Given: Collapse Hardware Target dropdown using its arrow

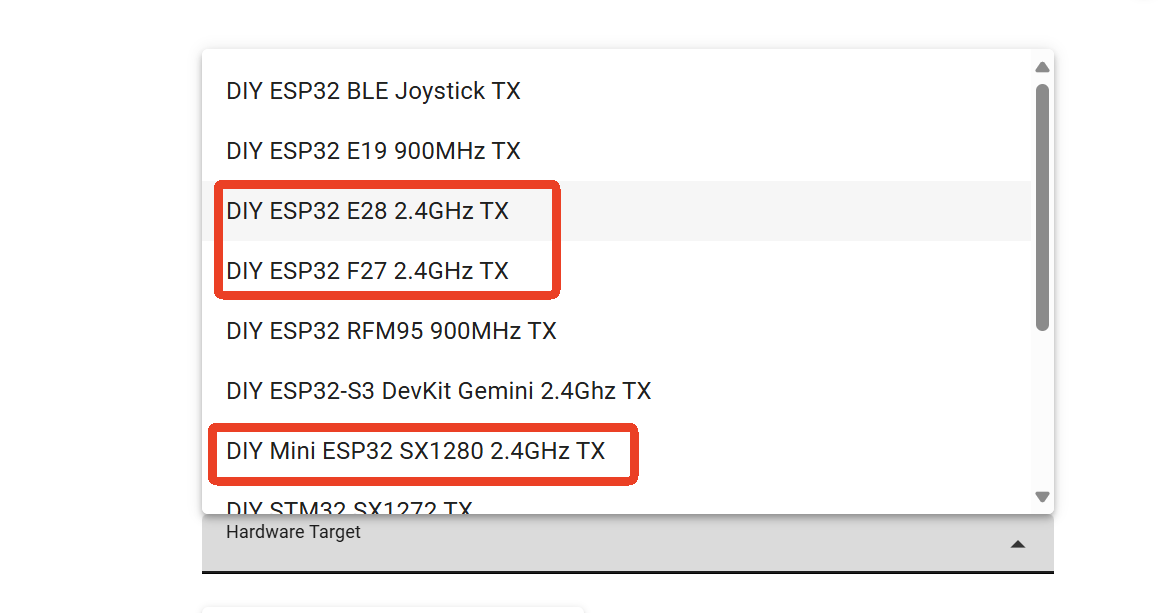Looking at the screenshot, I should click(1017, 544).
